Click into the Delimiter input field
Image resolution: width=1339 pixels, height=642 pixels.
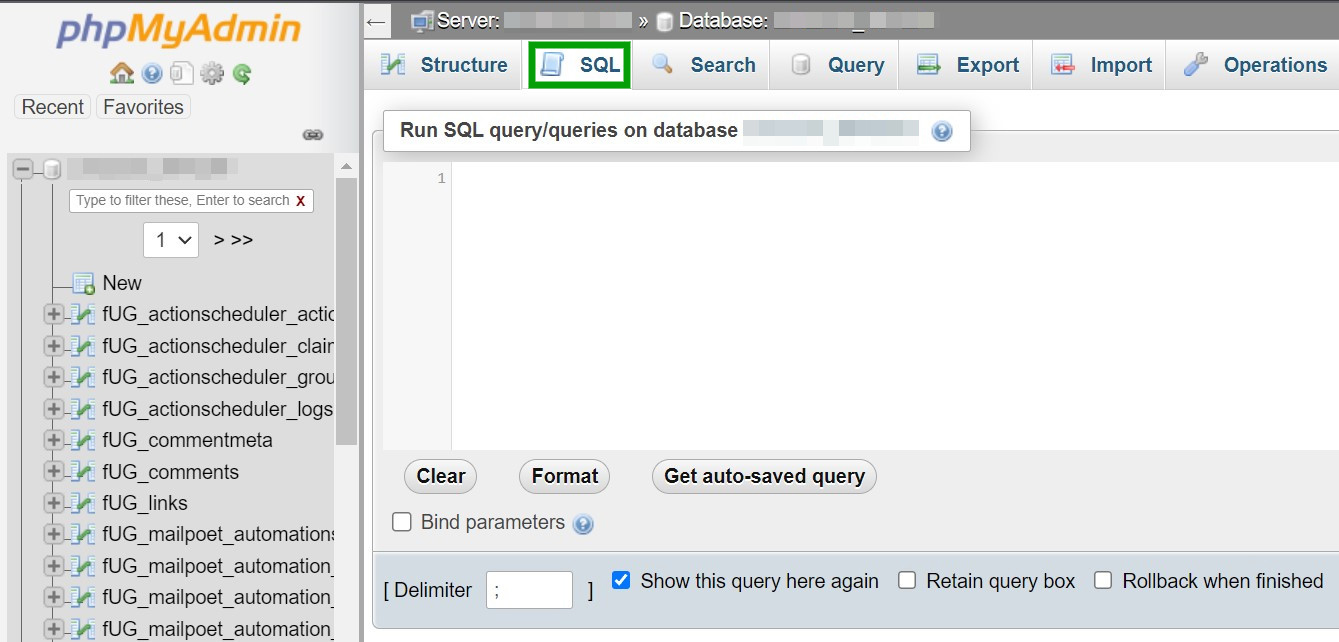coord(529,590)
